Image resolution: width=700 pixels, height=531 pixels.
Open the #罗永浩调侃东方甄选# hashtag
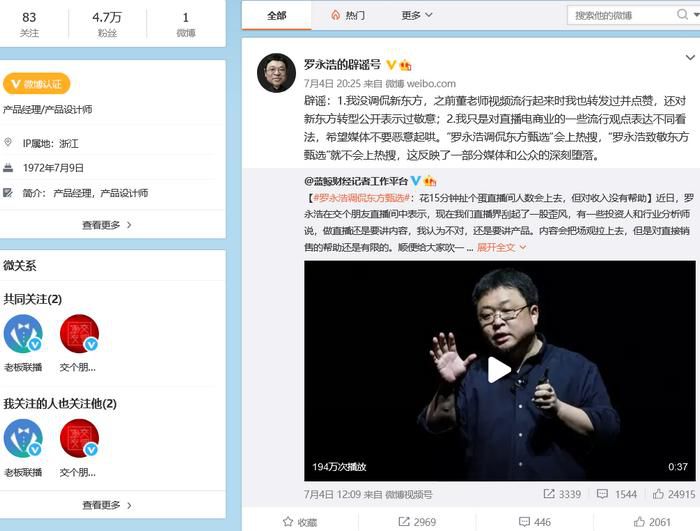coord(362,198)
